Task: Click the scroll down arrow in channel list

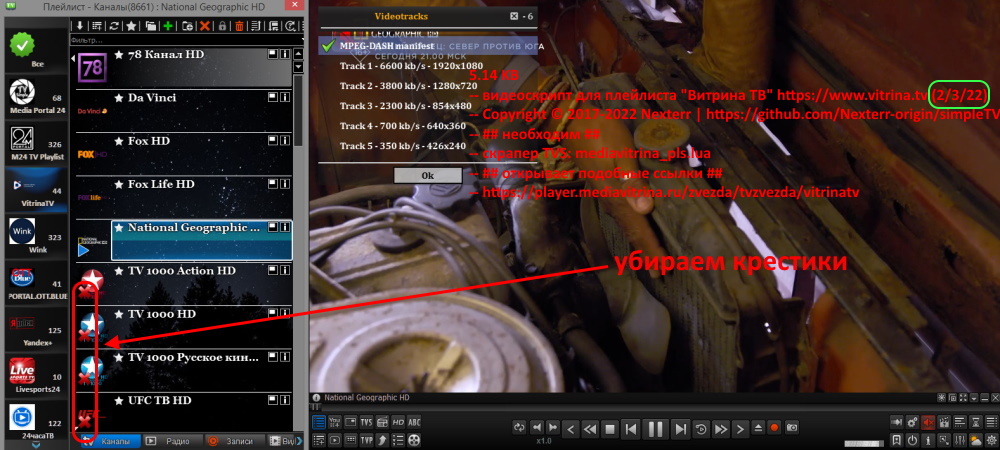Action: [298, 67]
